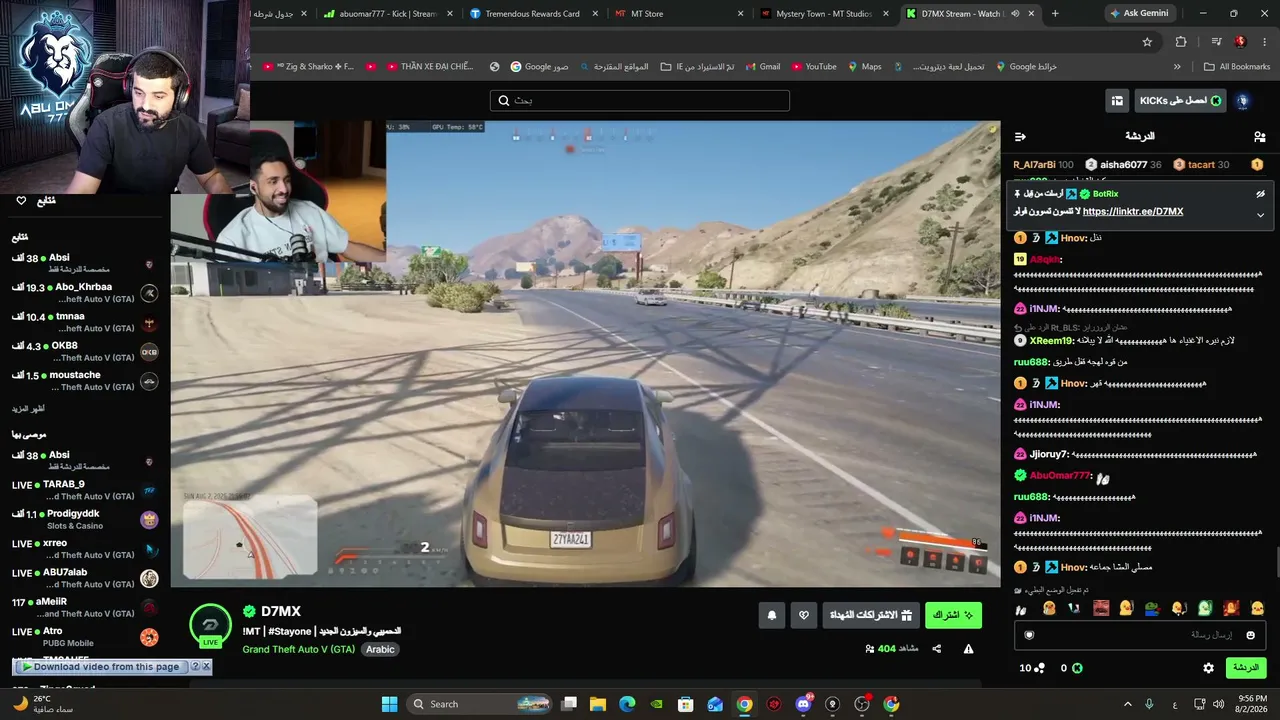Open browser extensions puzzle icon
The image size is (1280, 720).
point(1181,42)
